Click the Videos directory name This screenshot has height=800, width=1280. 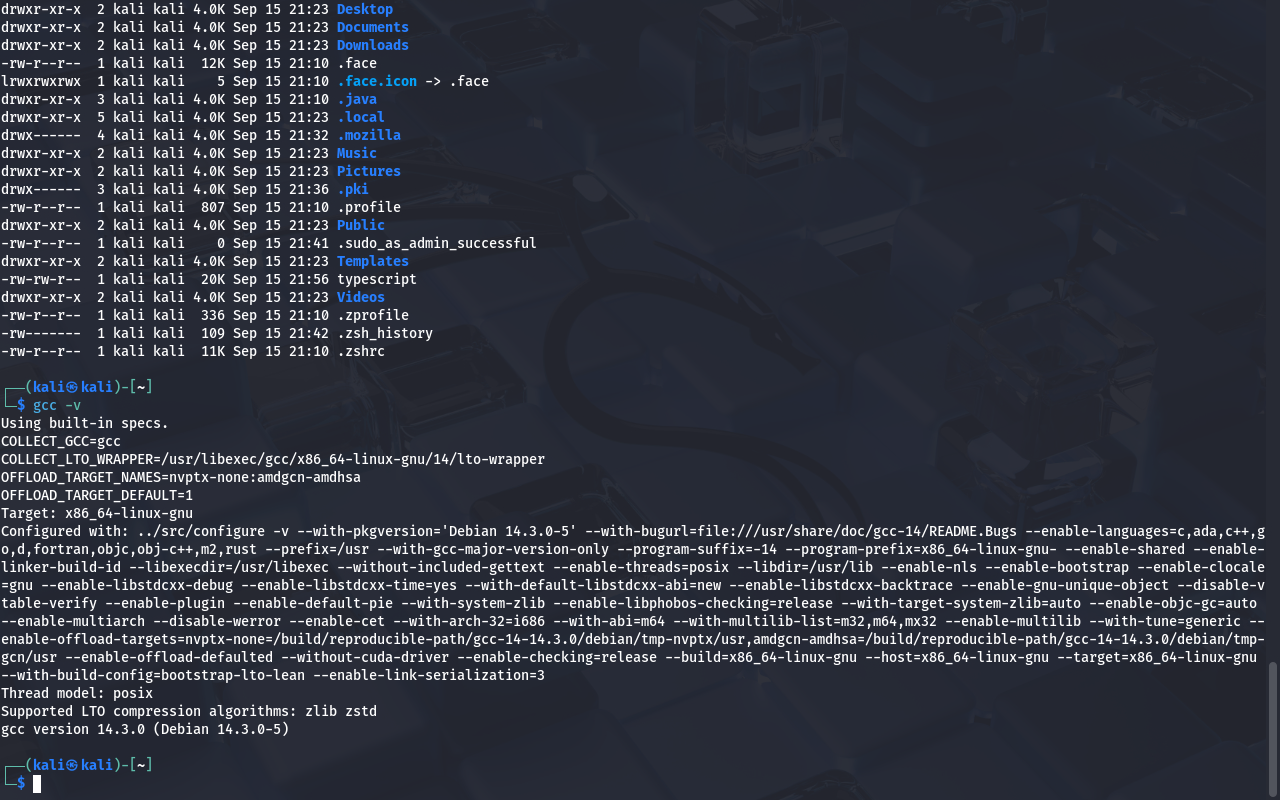coord(361,297)
